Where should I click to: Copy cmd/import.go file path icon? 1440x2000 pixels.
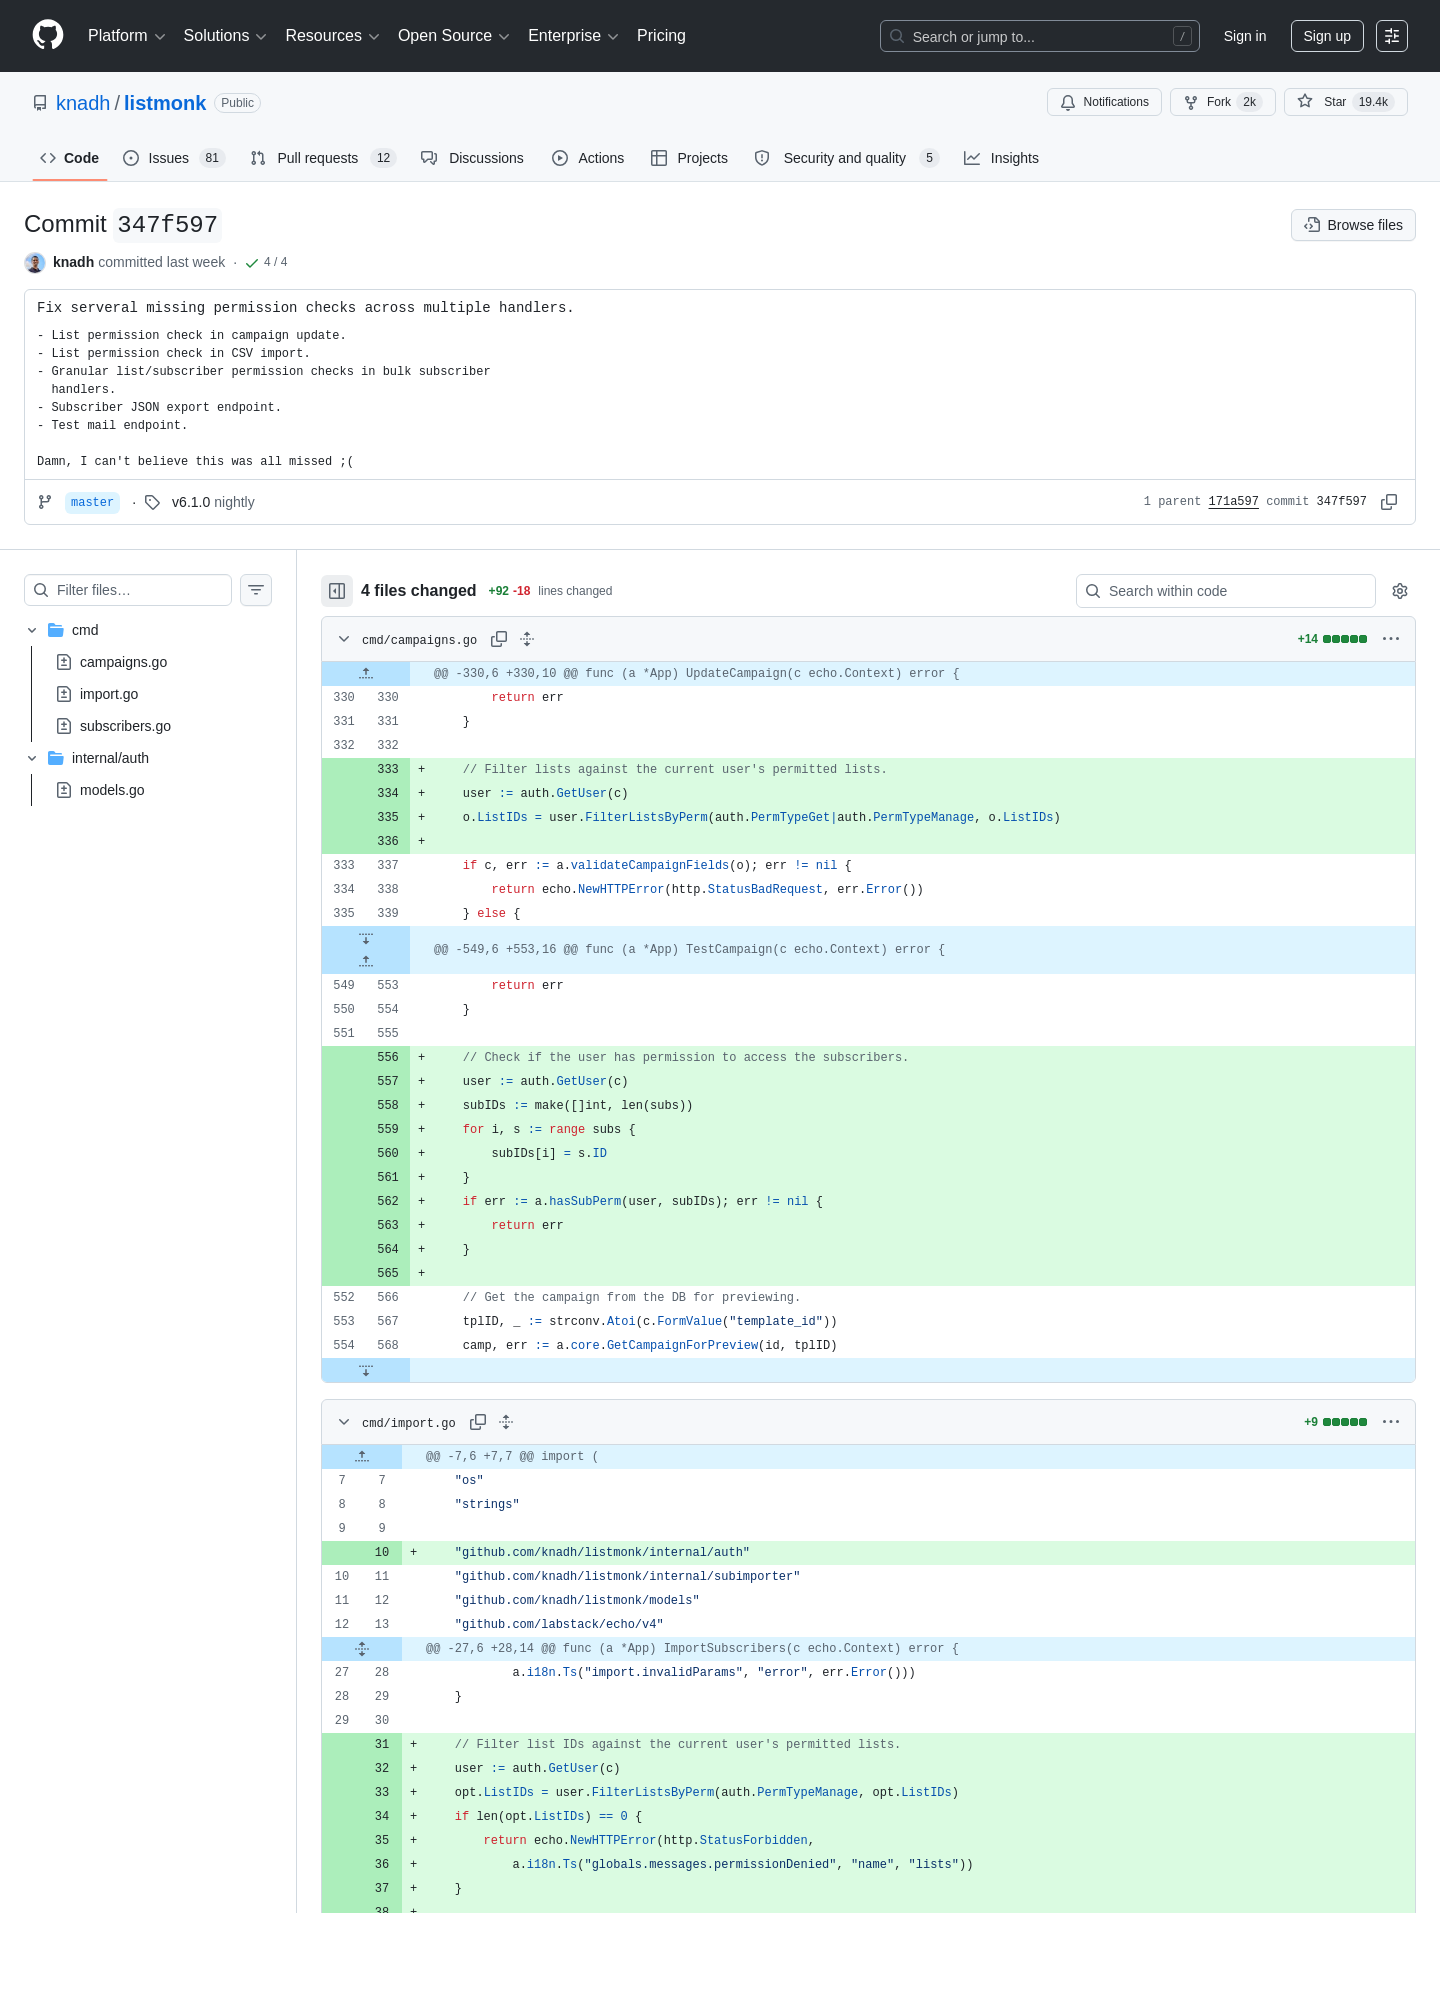click(x=478, y=1422)
